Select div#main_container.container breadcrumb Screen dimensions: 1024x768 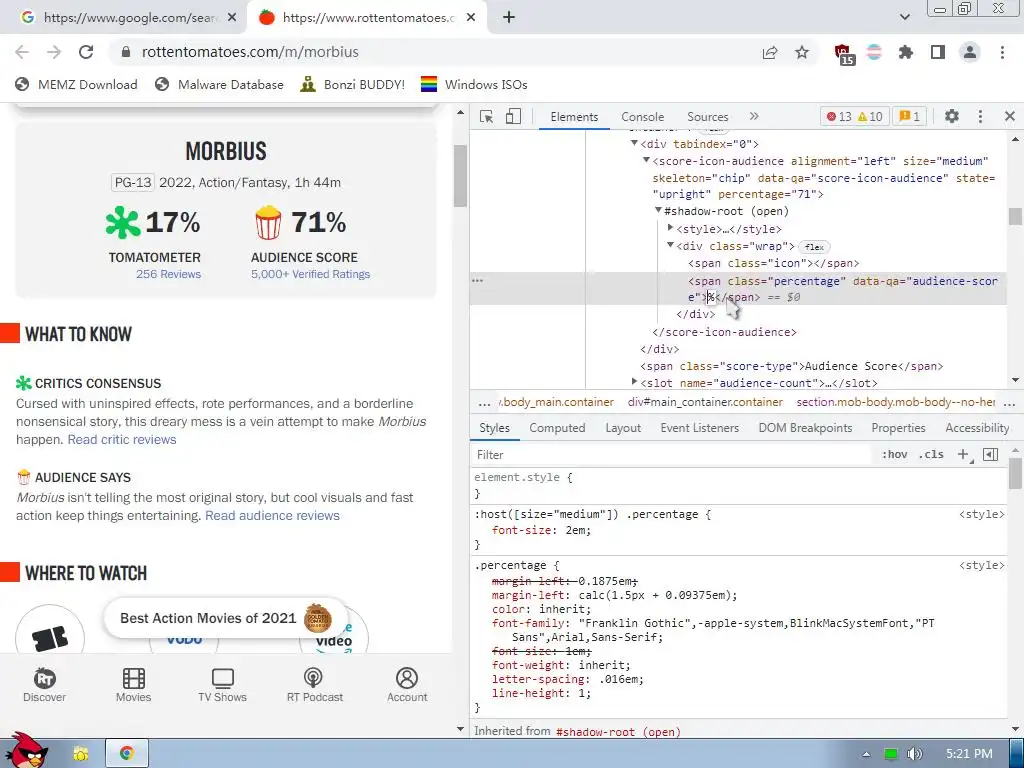705,402
